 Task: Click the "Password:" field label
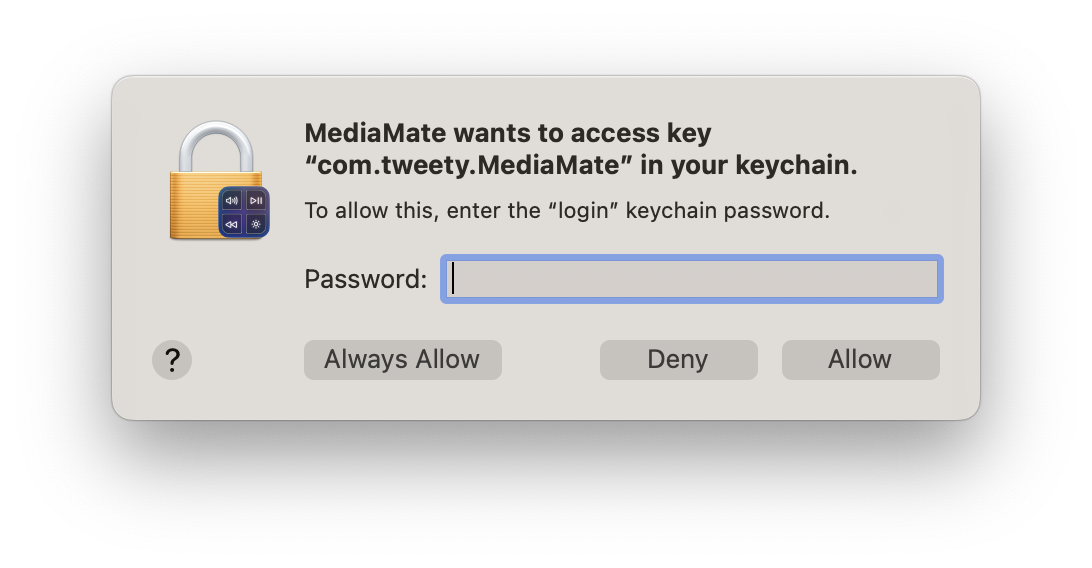click(x=366, y=279)
